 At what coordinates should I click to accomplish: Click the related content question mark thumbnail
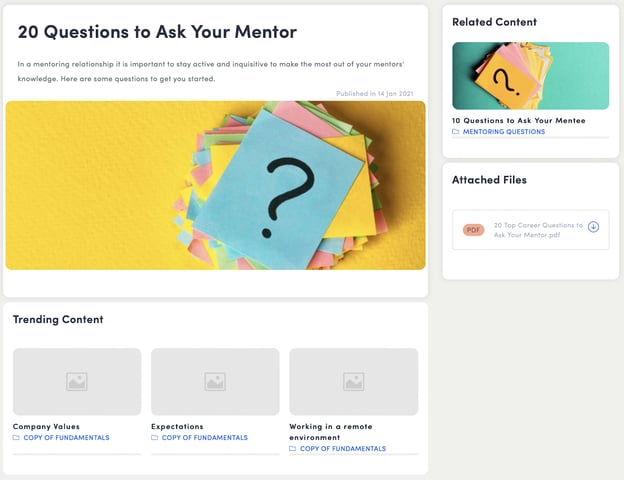[530, 76]
